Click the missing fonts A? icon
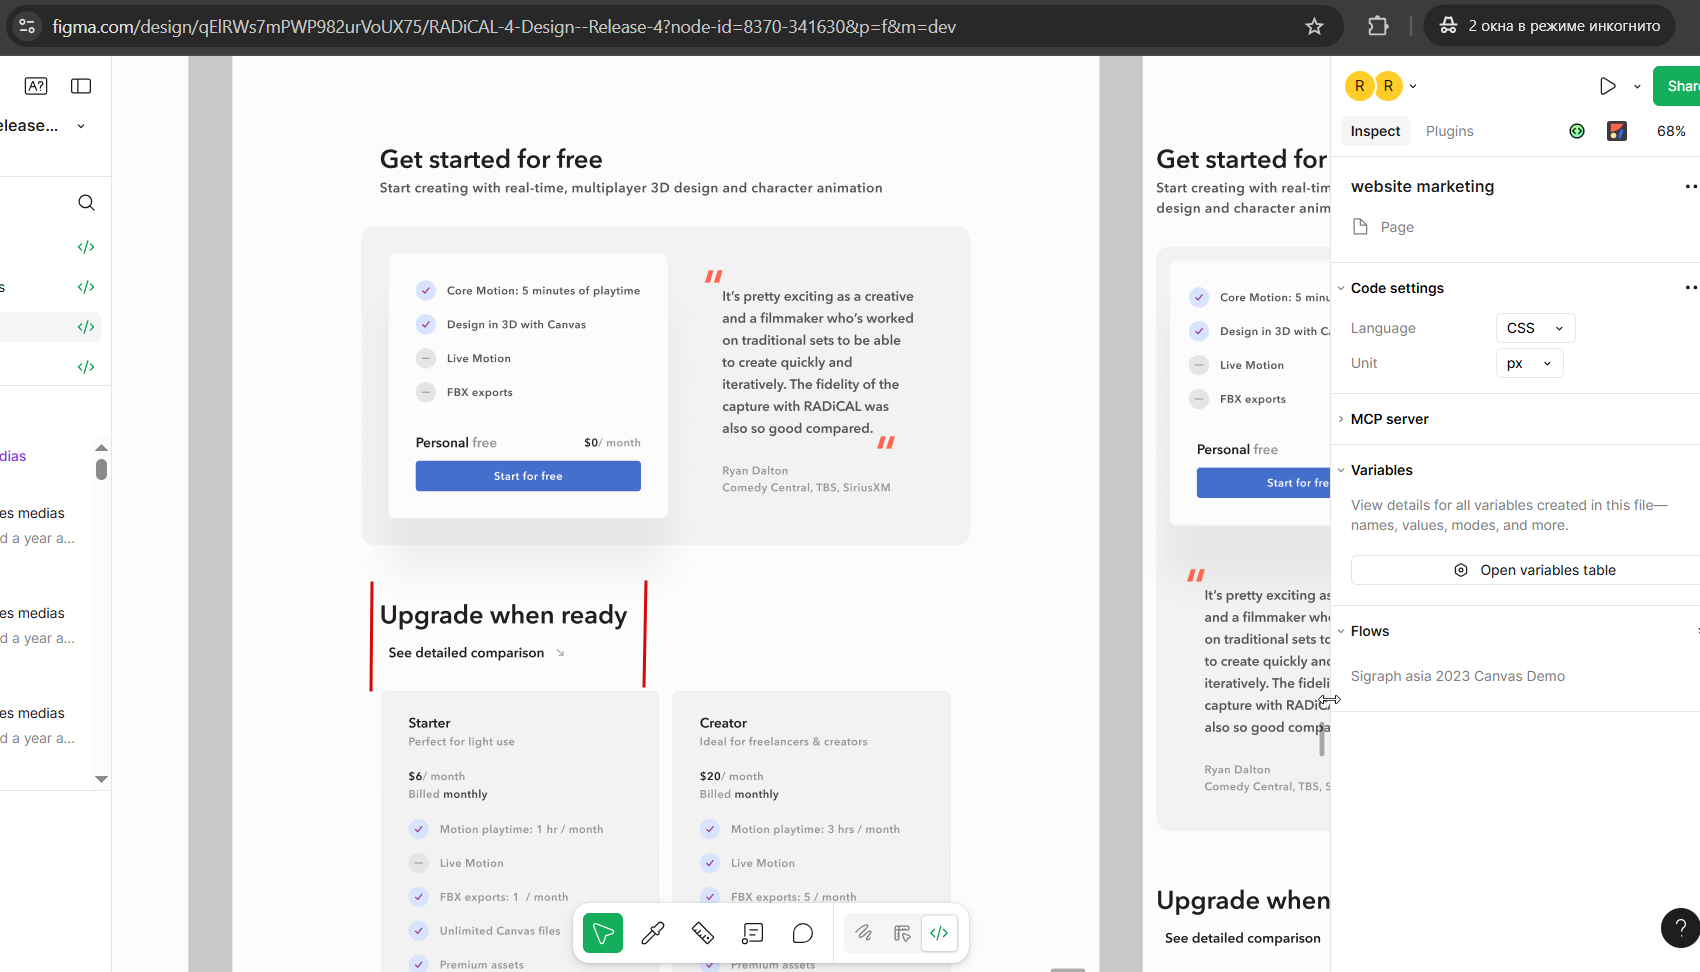 (x=36, y=86)
